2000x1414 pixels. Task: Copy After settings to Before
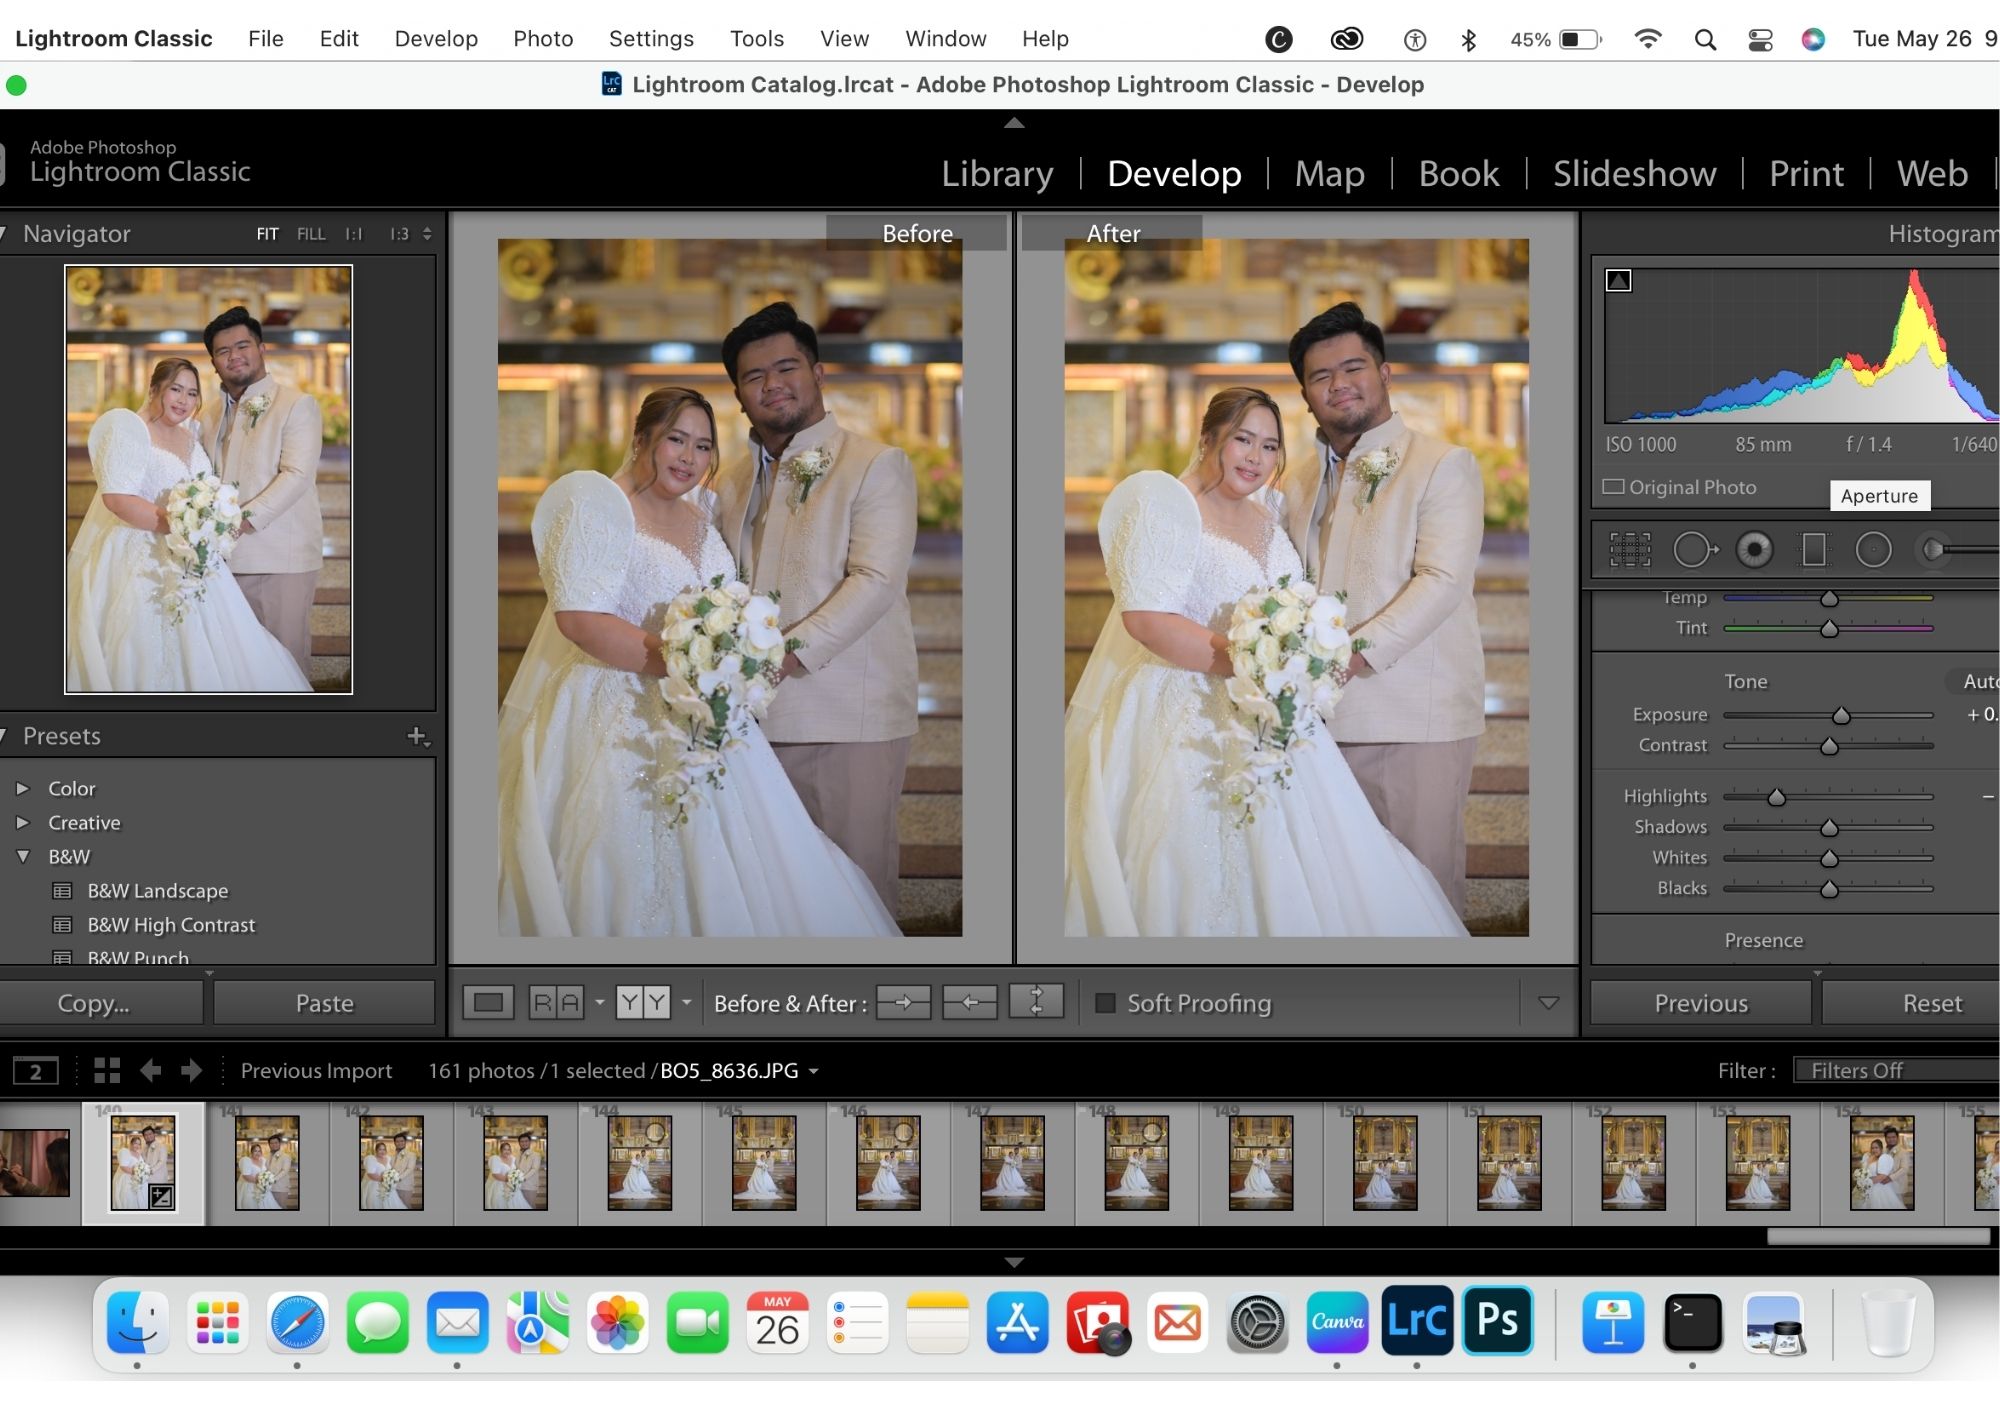click(969, 1002)
